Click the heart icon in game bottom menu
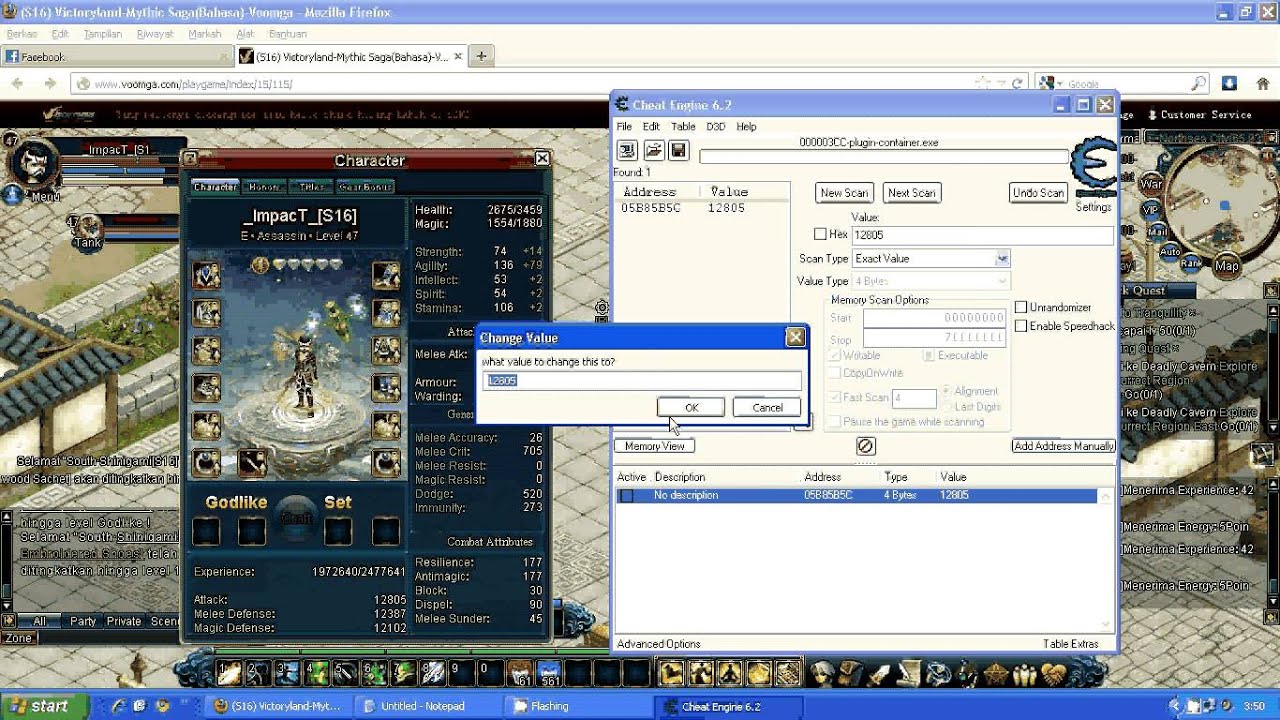 [1054, 674]
